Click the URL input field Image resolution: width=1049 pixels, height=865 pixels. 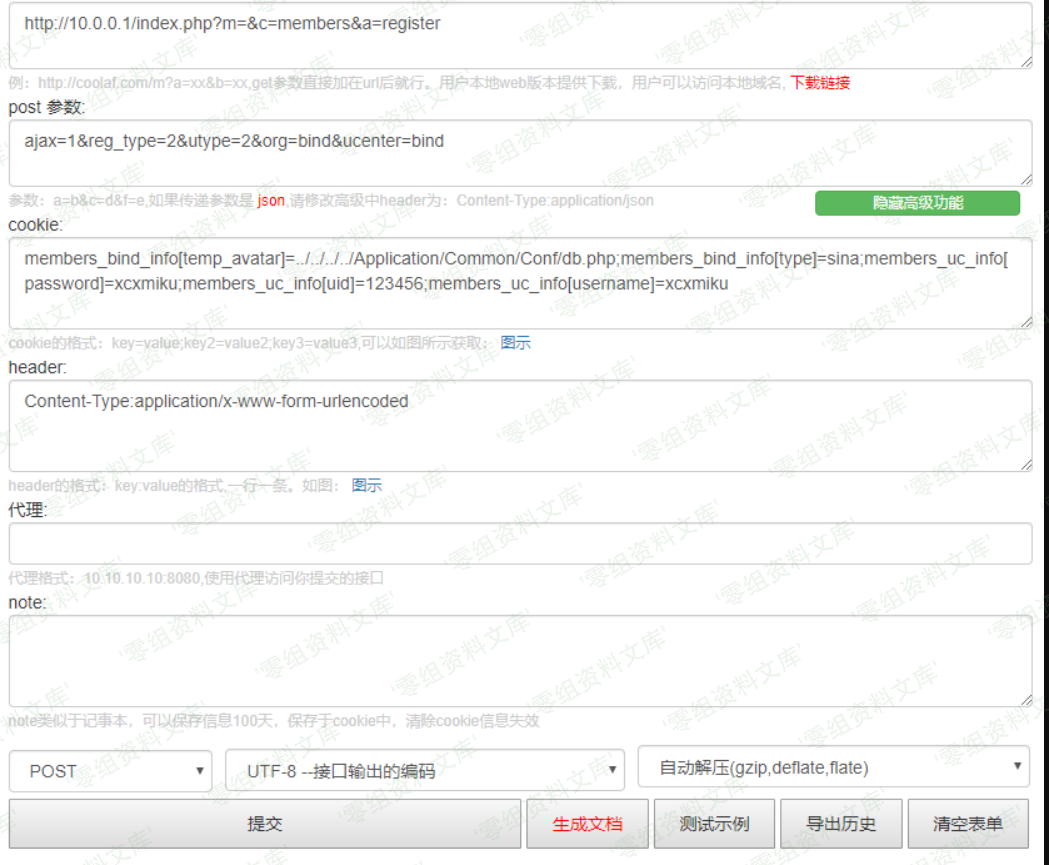pyautogui.click(x=520, y=35)
